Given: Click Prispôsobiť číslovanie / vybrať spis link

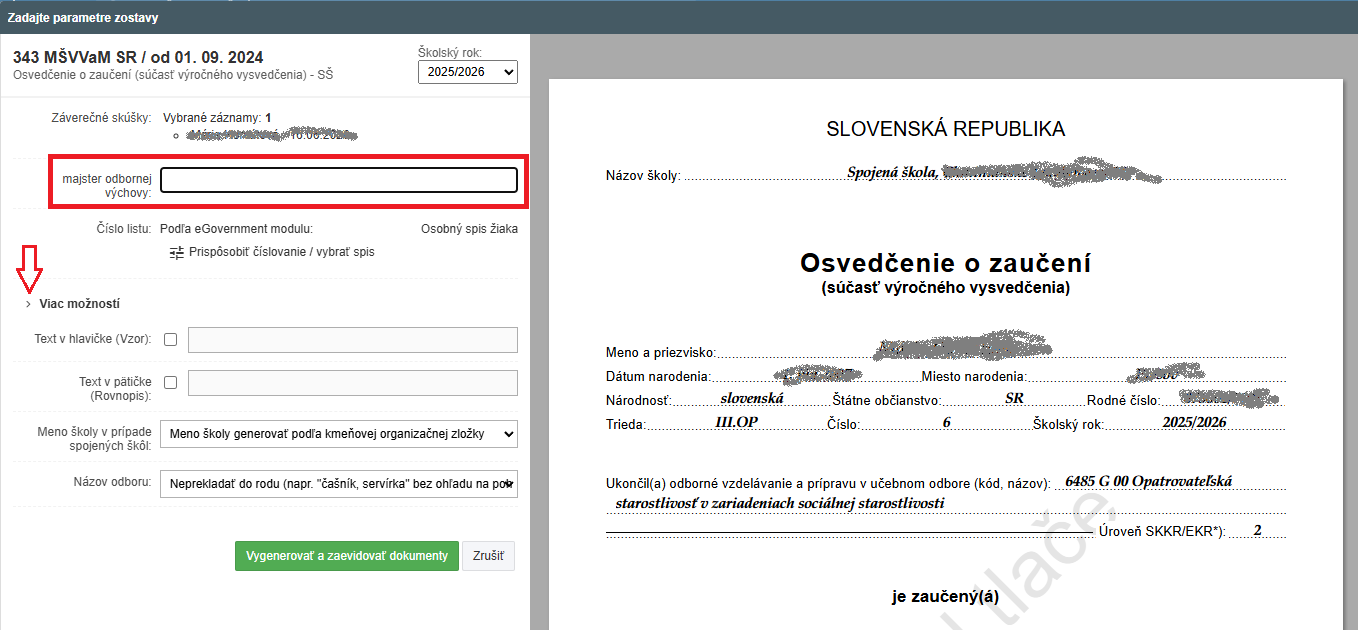Looking at the screenshot, I should click(282, 252).
